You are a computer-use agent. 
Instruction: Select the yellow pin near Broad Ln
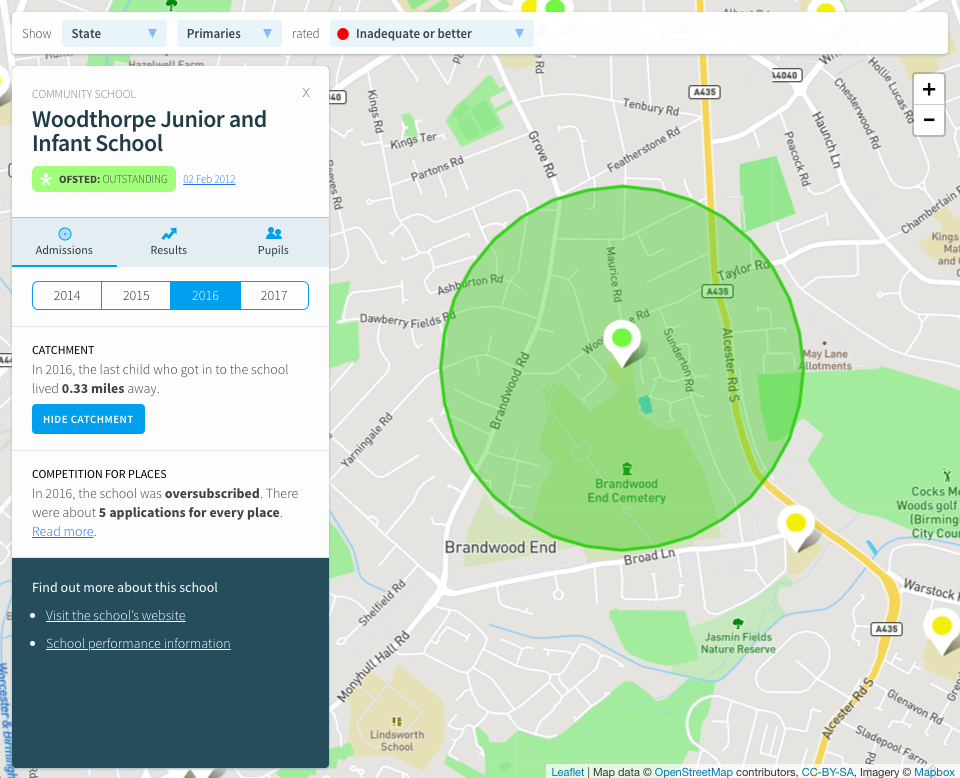click(795, 526)
